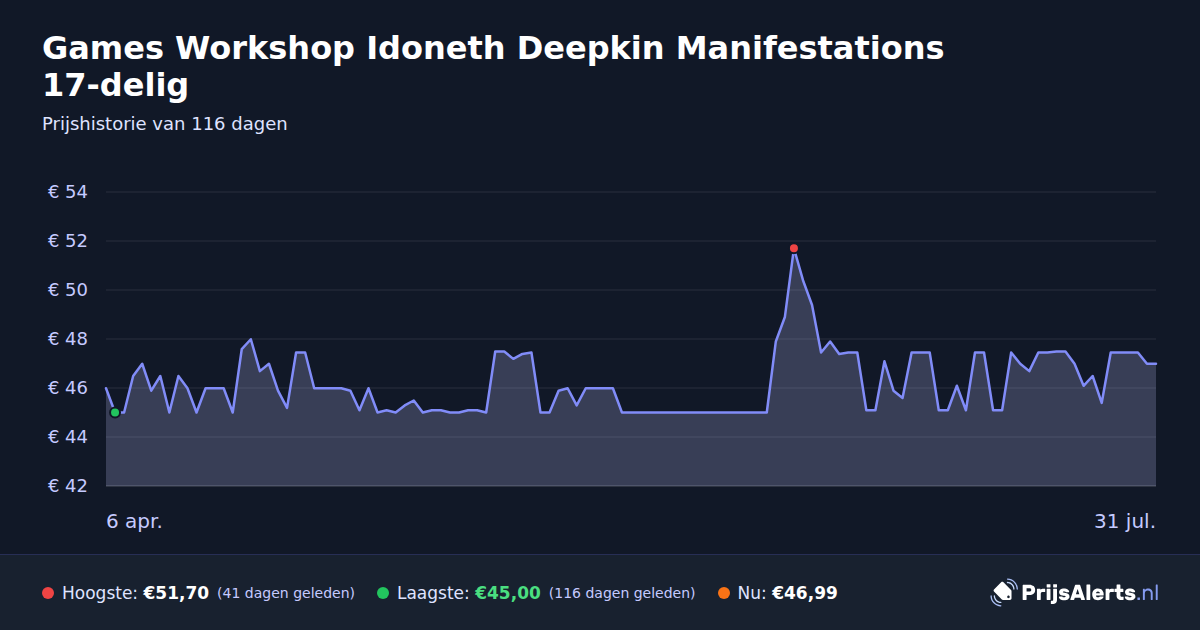
Task: Click the € 44 axis label
Action: pyautogui.click(x=68, y=437)
